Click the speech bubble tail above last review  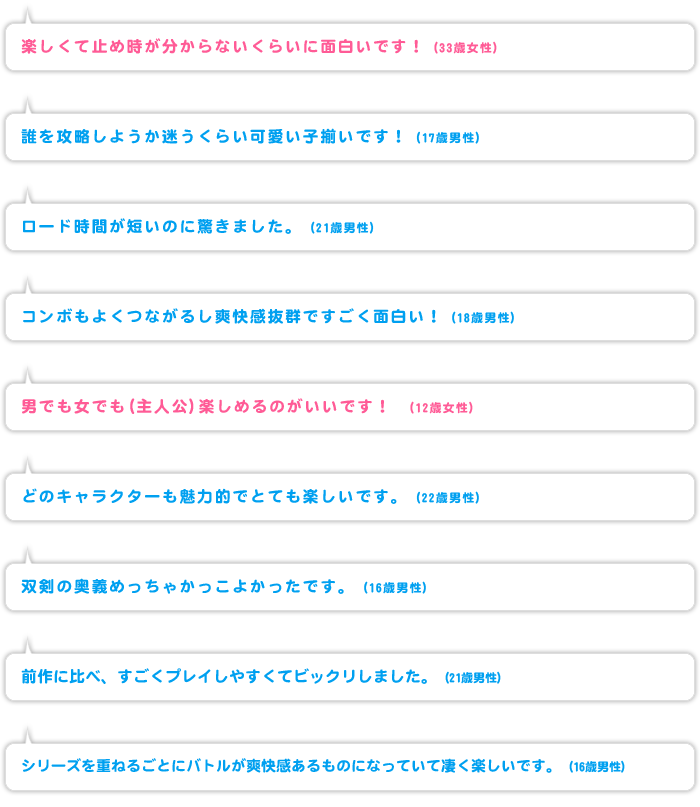pos(28,736)
